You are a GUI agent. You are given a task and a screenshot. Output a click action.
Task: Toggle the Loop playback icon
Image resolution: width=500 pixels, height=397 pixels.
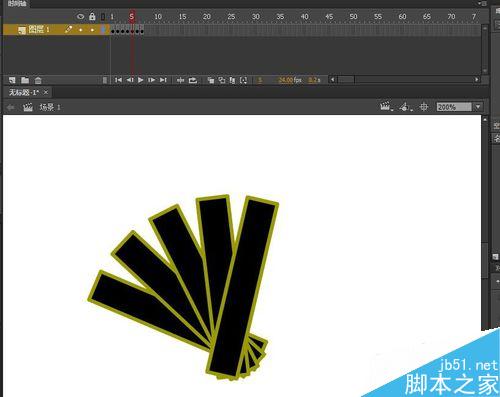point(193,80)
